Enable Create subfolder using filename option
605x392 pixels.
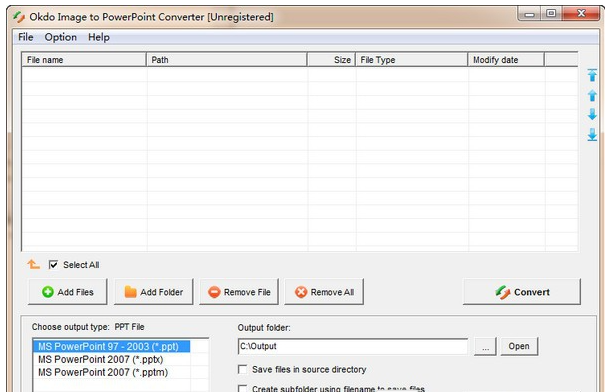pyautogui.click(x=242, y=388)
